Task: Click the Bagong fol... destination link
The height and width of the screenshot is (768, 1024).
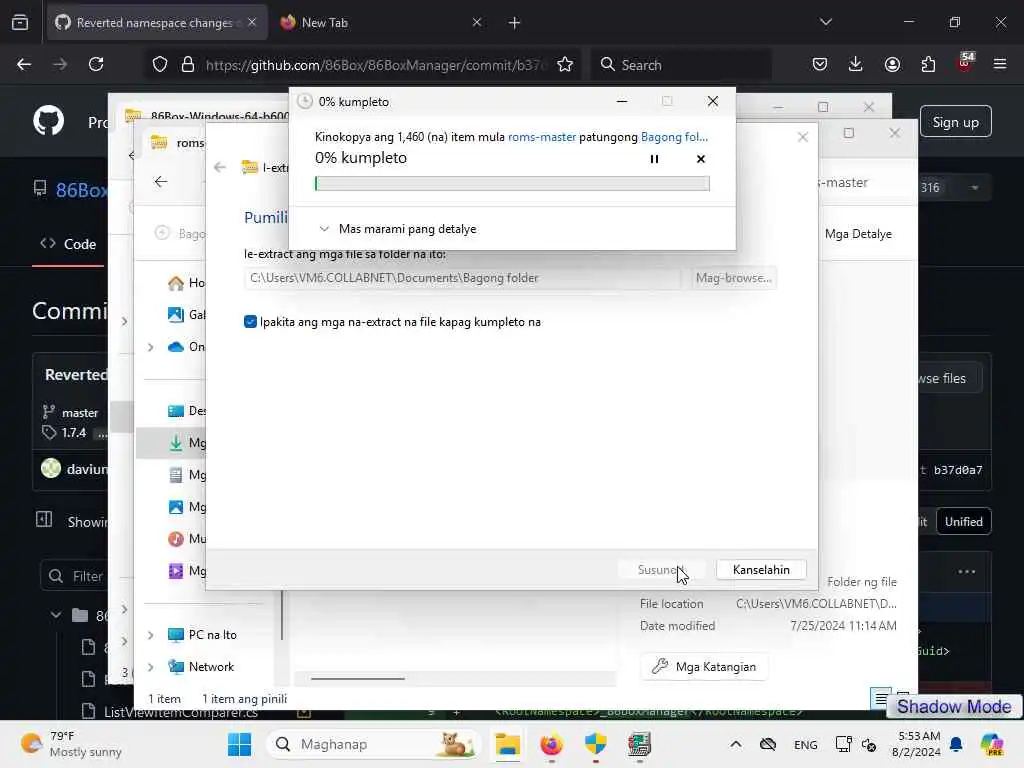Action: pyautogui.click(x=674, y=137)
